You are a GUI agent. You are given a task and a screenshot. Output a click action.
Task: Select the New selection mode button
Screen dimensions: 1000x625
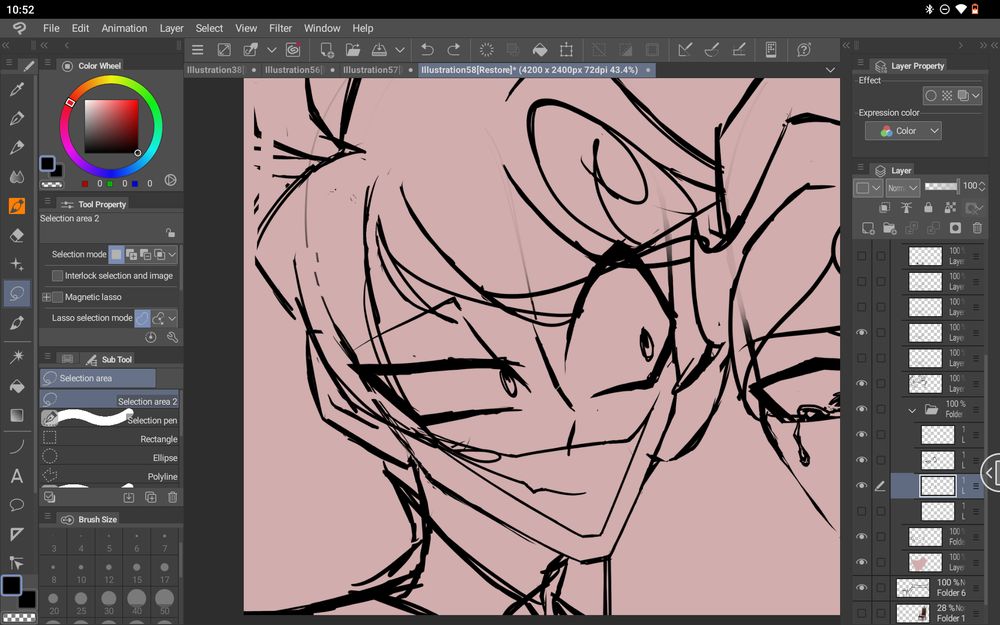click(116, 254)
